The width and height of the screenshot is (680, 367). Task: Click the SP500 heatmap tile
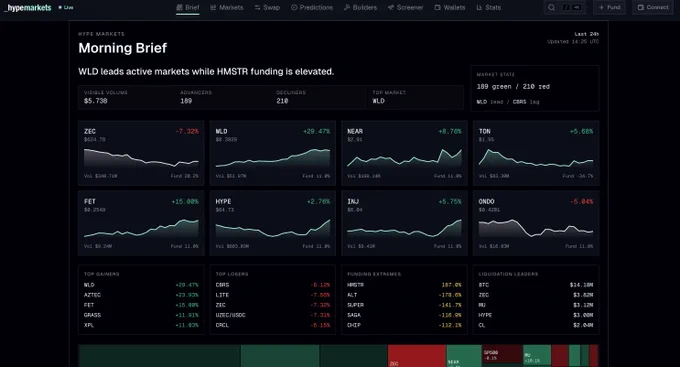pyautogui.click(x=502, y=354)
